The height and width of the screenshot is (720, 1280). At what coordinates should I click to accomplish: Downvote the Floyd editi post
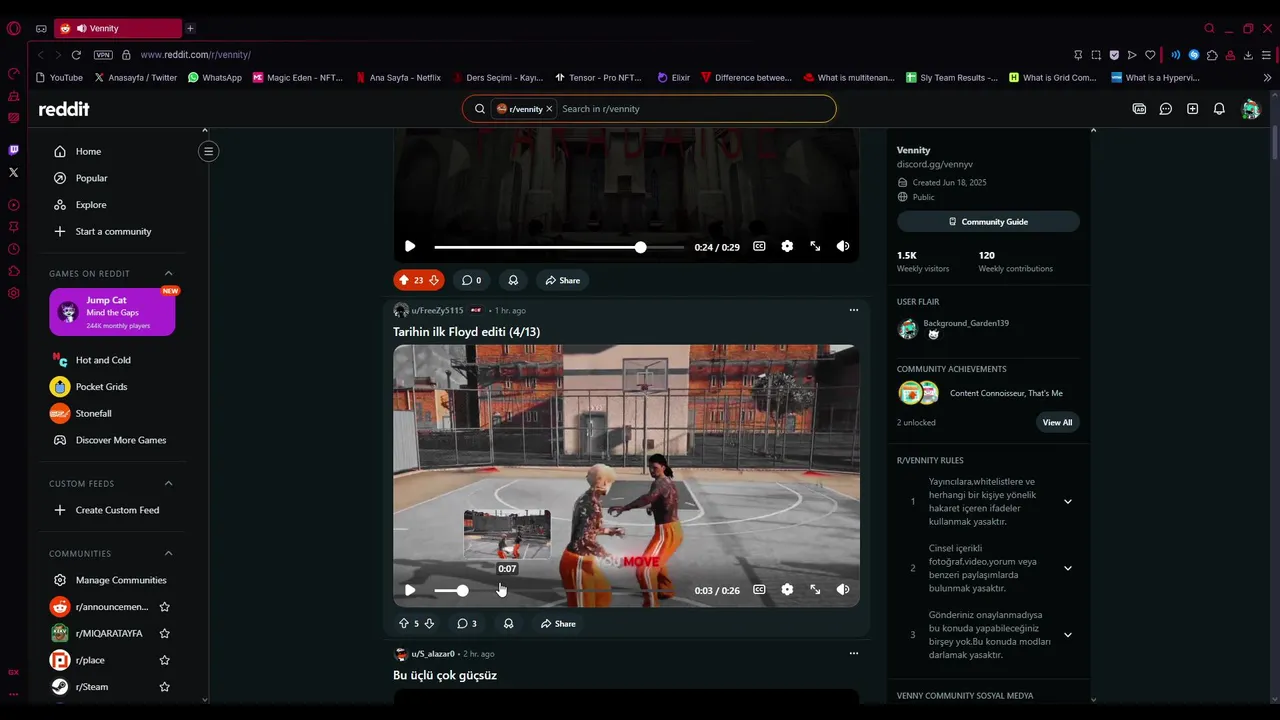coord(429,623)
